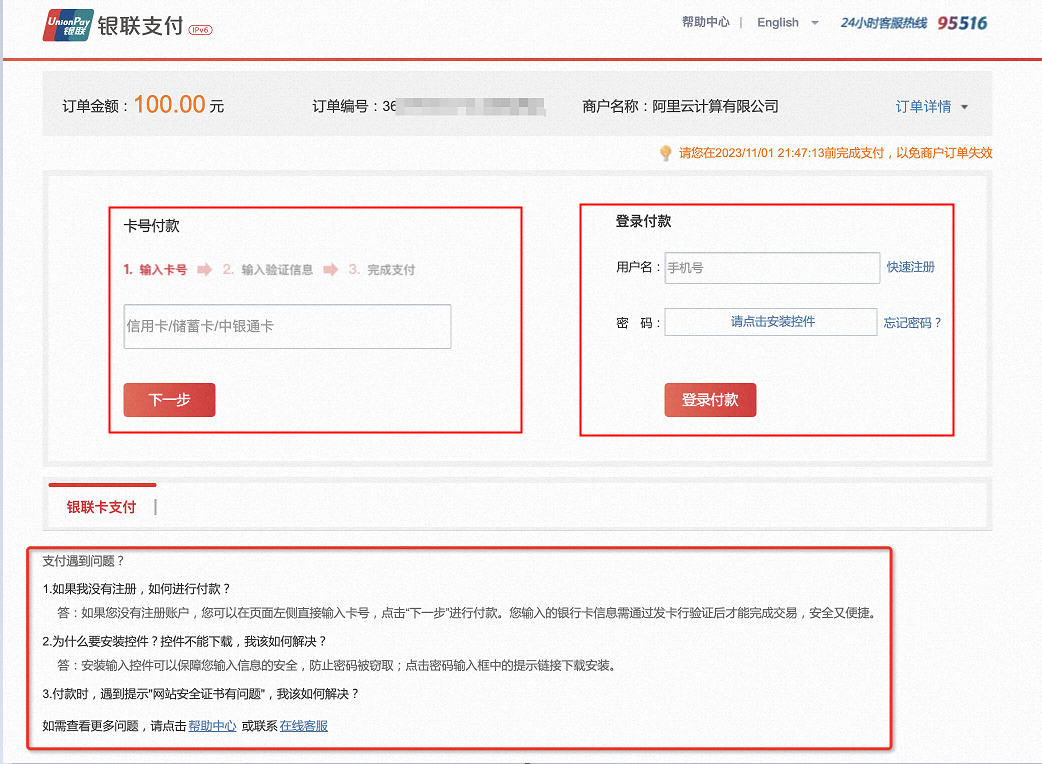Click the arrow between steps 1 and 2
The width and height of the screenshot is (1042, 764).
point(205,270)
